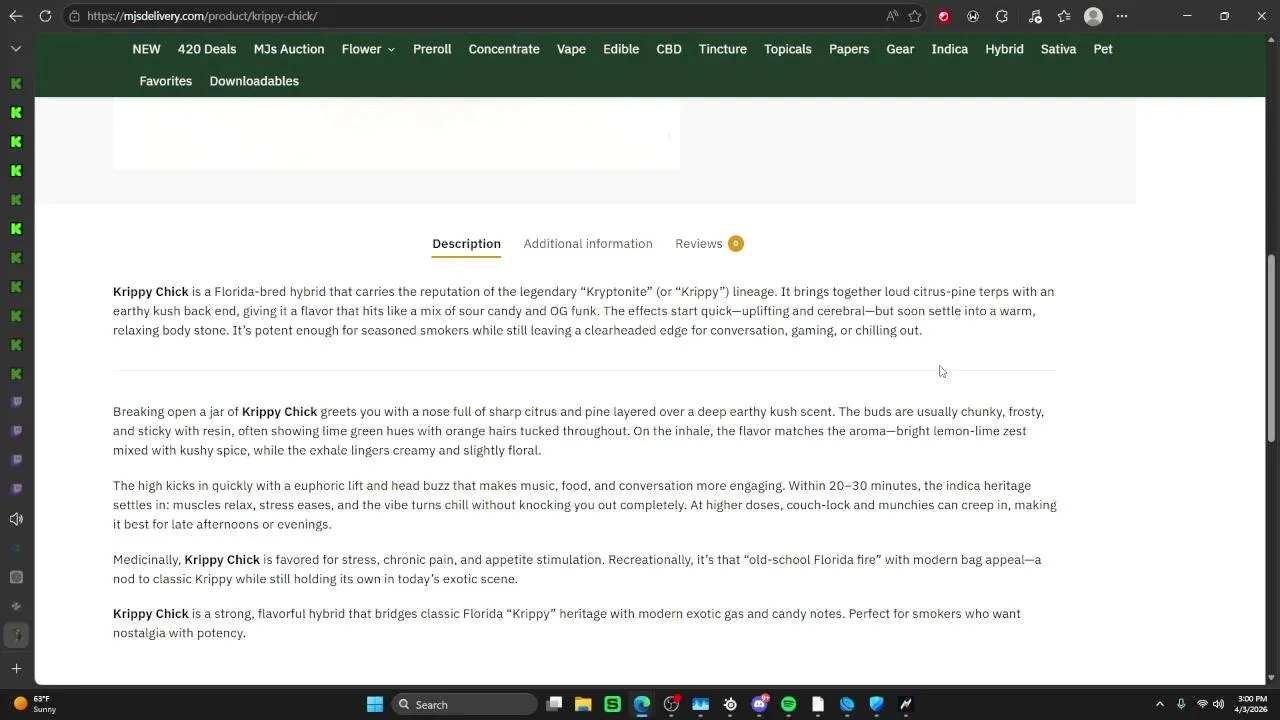Open the Favorites list icon
The width and height of the screenshot is (1280, 720).
coord(1064,16)
